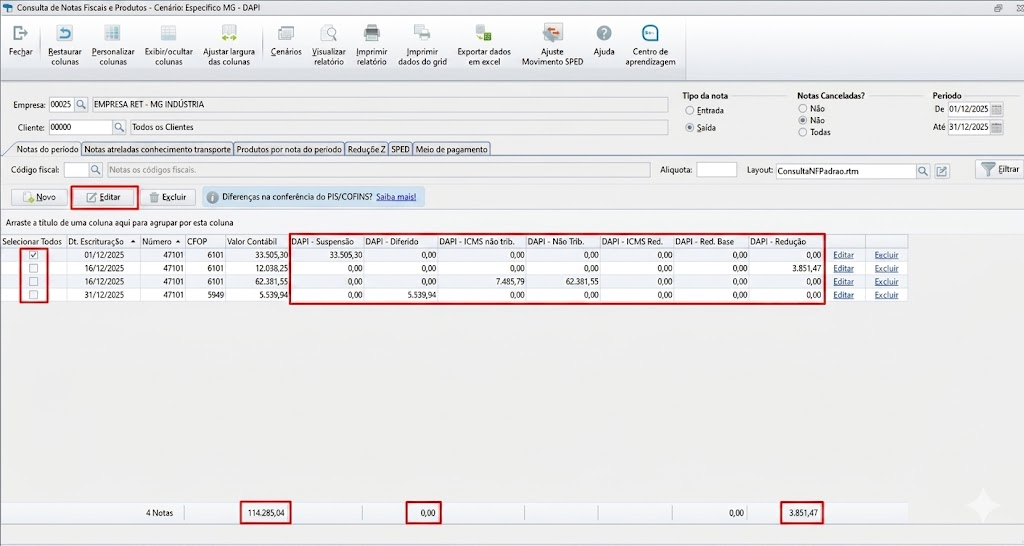The height and width of the screenshot is (546, 1024).
Task: Select Todas for Notas Canceladas
Action: coord(803,132)
